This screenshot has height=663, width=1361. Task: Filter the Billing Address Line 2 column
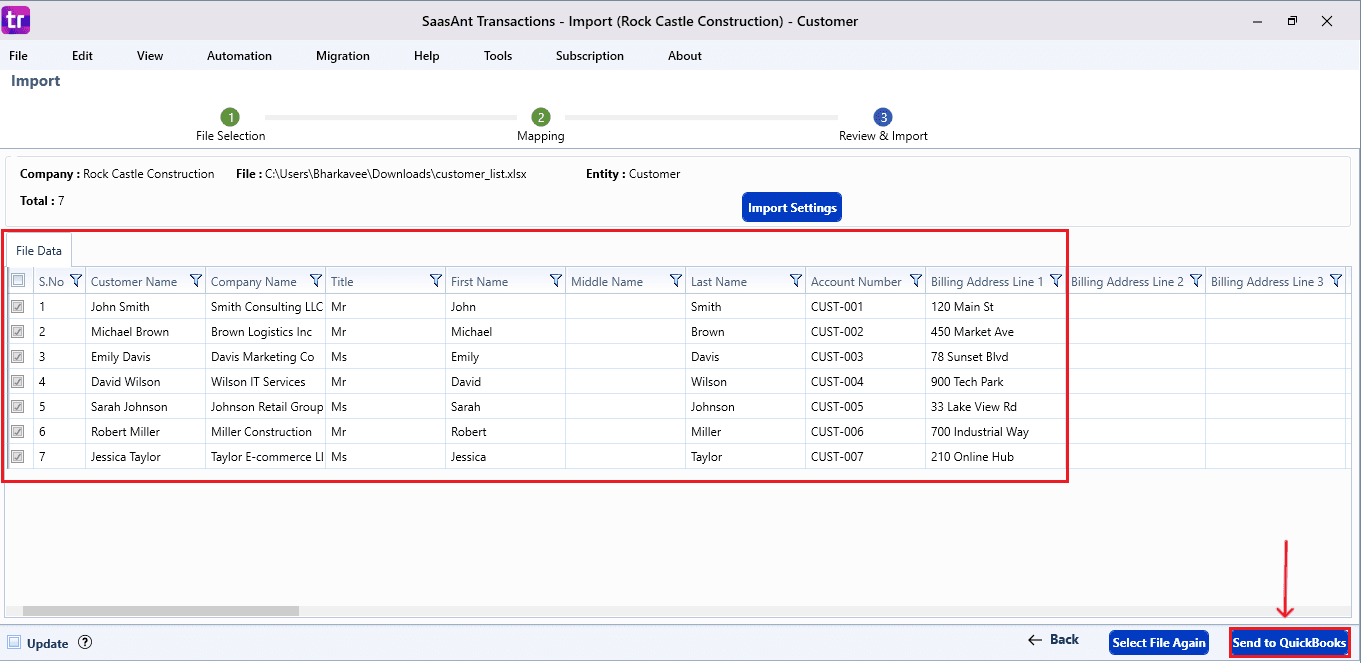[x=1196, y=281]
